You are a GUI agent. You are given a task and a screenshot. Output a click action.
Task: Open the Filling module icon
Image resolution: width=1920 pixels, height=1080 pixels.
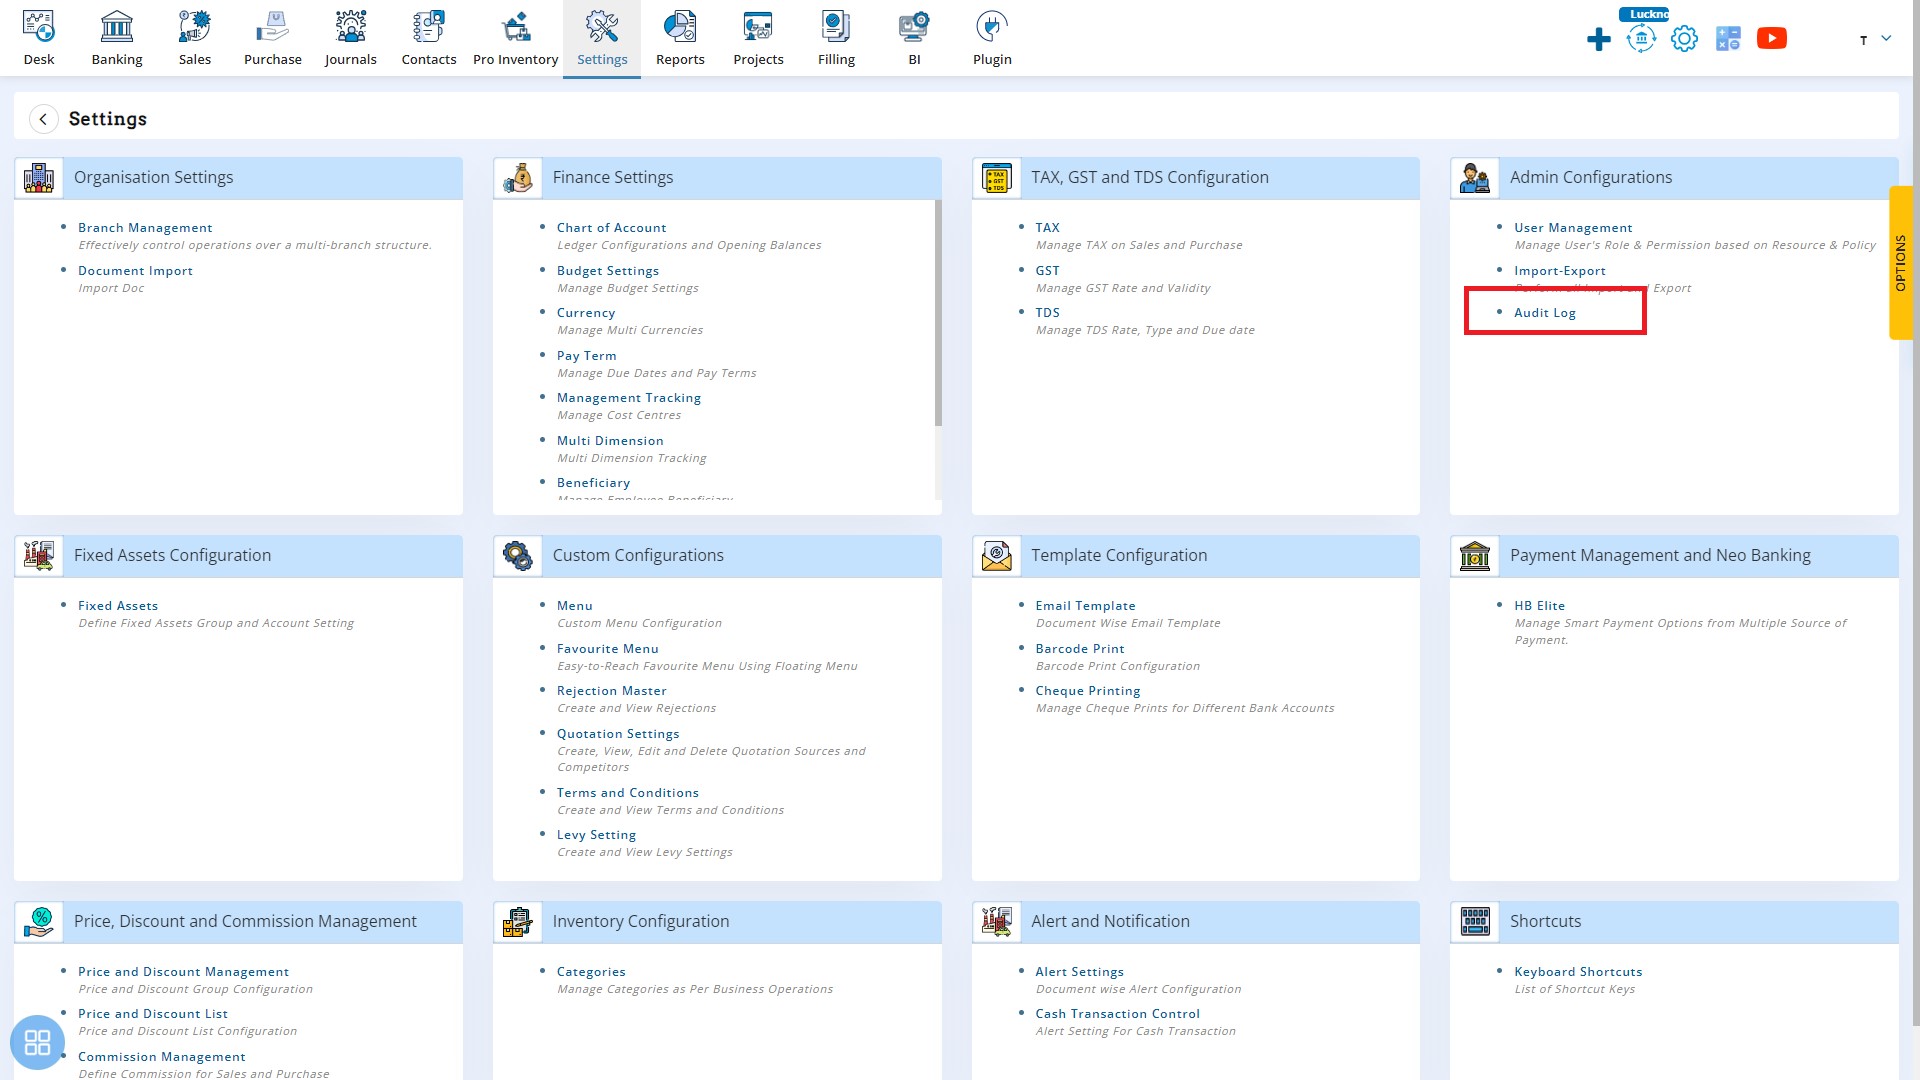[836, 25]
